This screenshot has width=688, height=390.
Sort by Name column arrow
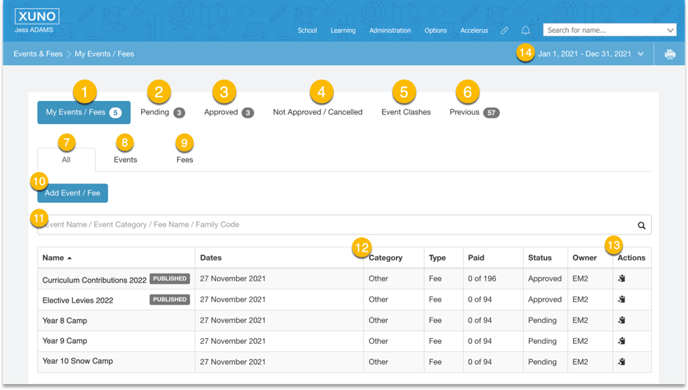(x=69, y=258)
